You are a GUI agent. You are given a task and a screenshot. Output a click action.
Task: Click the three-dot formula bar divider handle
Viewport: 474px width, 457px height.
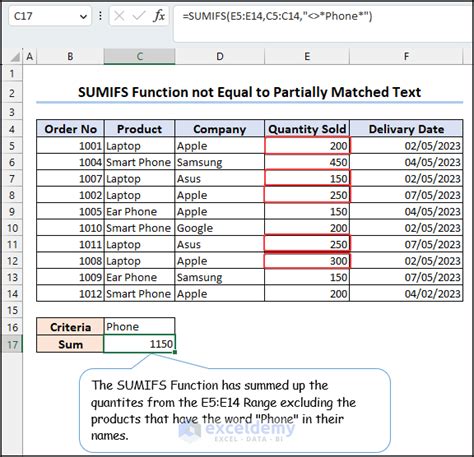click(100, 16)
